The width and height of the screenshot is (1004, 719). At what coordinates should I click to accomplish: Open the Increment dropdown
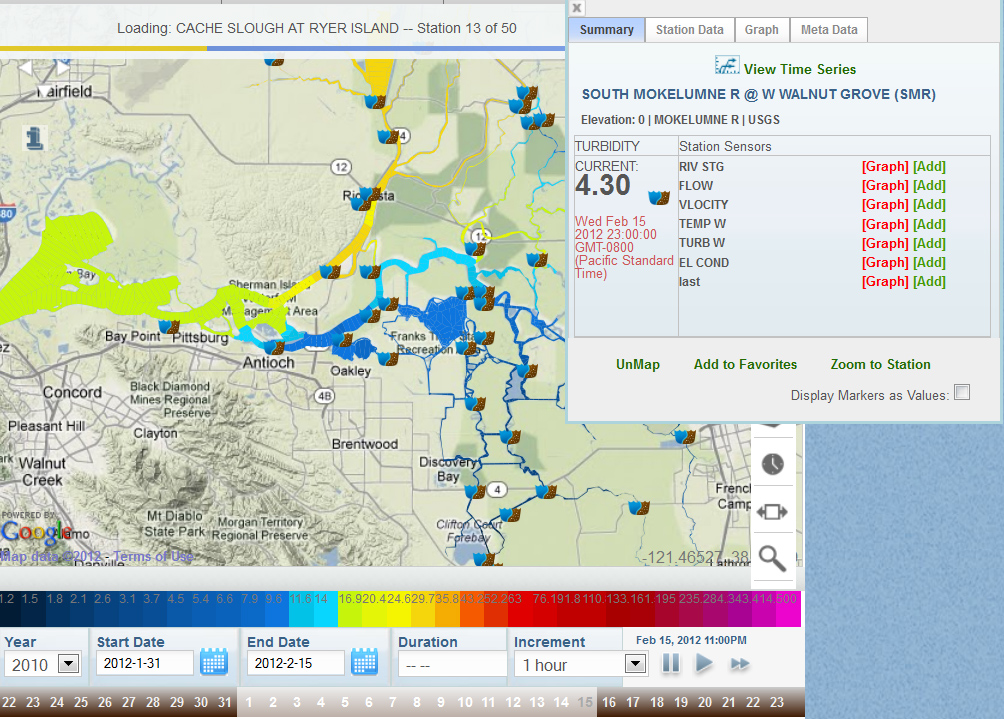(635, 663)
